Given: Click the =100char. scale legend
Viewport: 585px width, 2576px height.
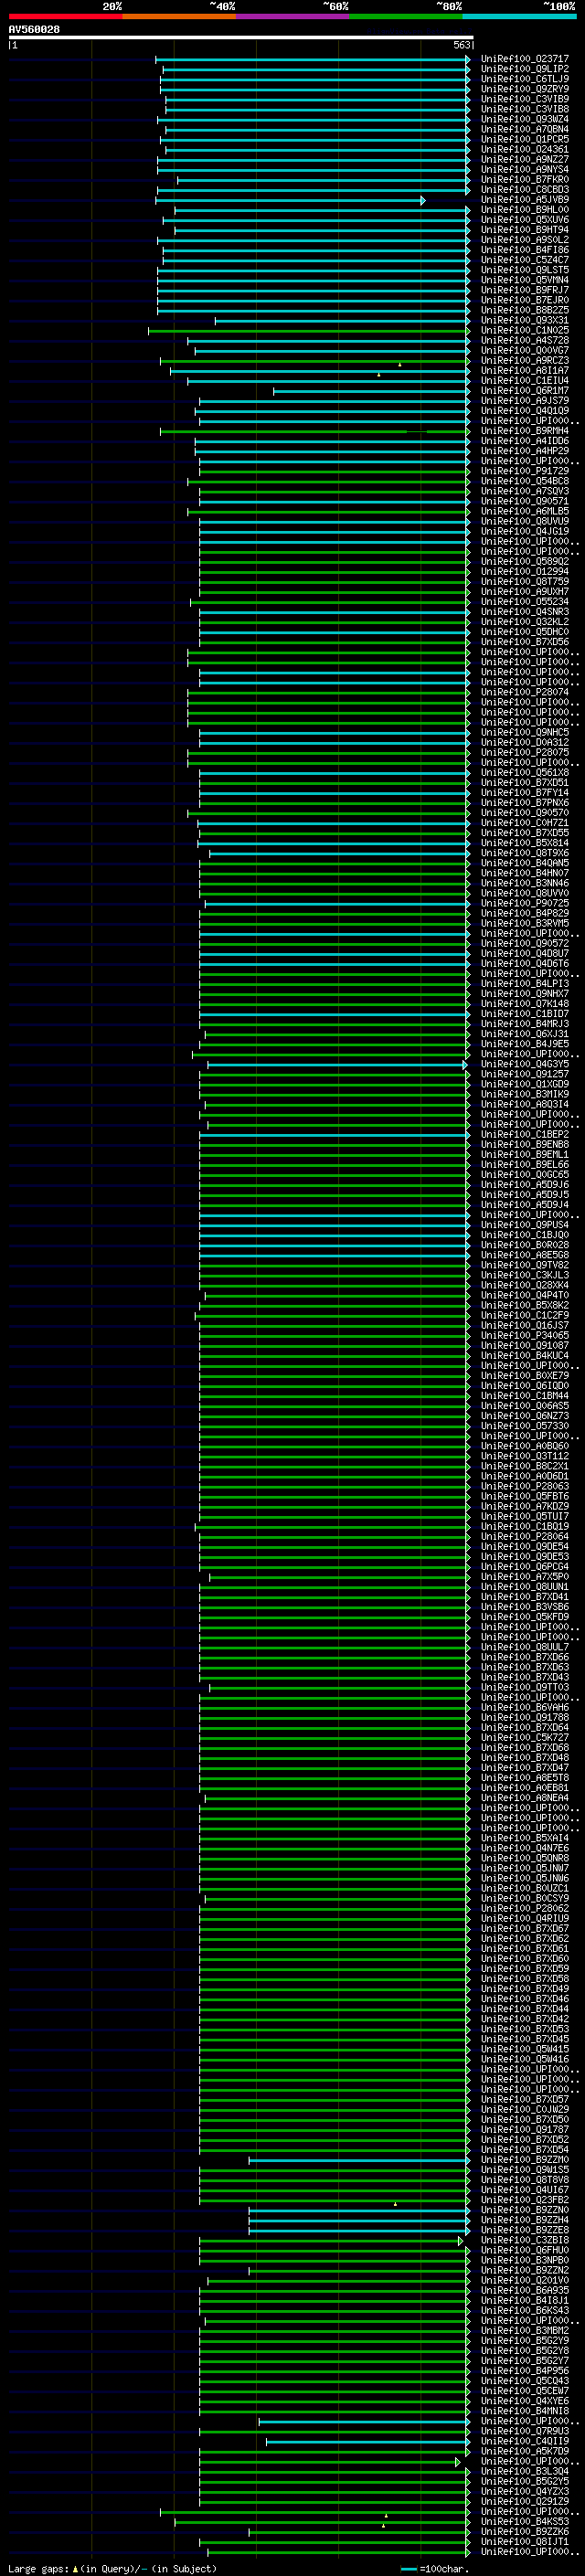Looking at the screenshot, I should [x=435, y=2568].
